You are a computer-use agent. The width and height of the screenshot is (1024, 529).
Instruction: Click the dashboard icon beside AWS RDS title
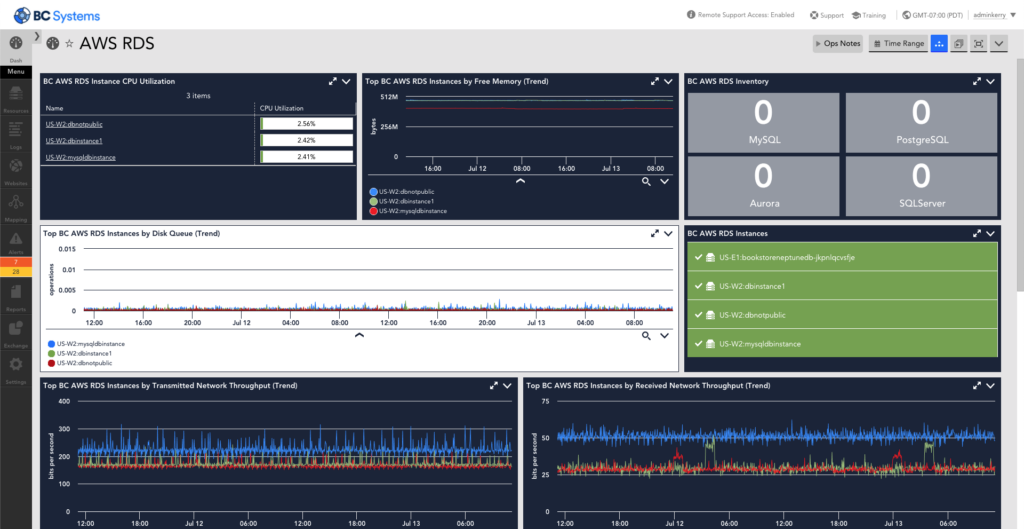[x=54, y=43]
